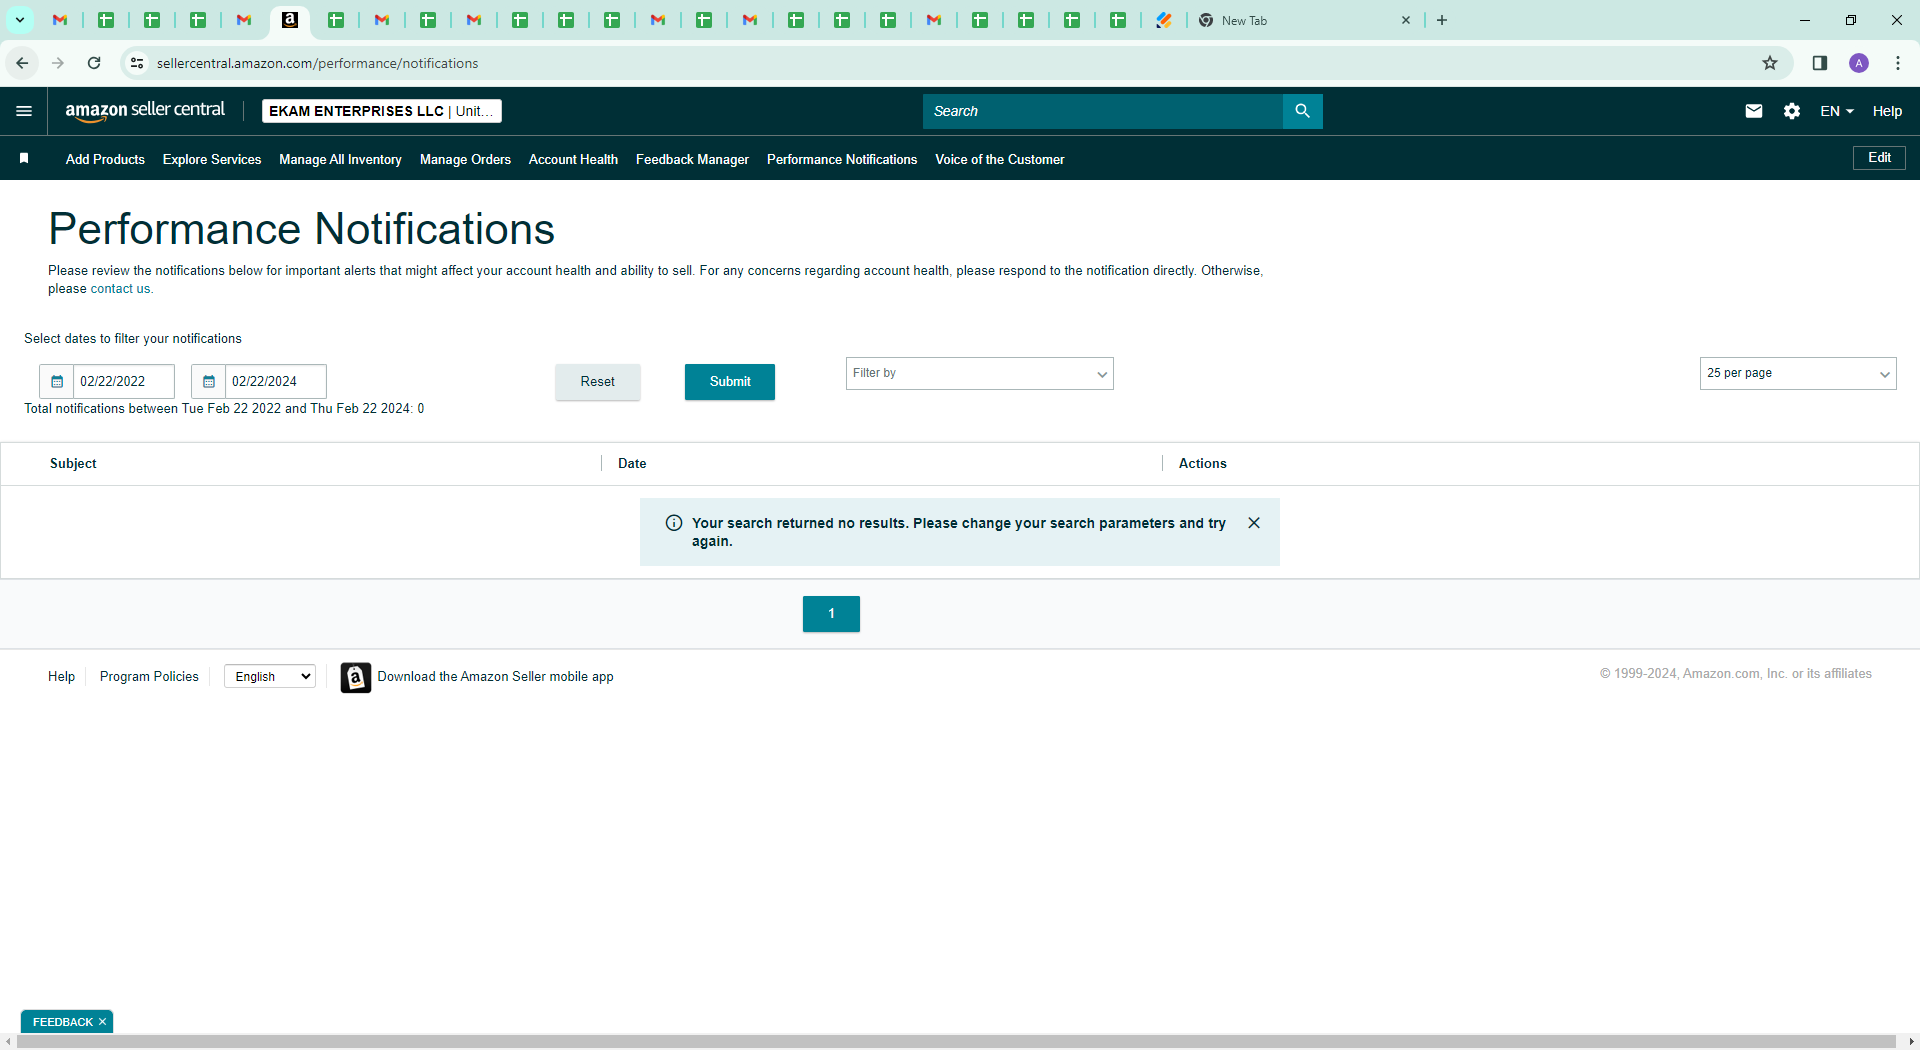
Task: Open Account Health menu item
Action: tap(573, 159)
